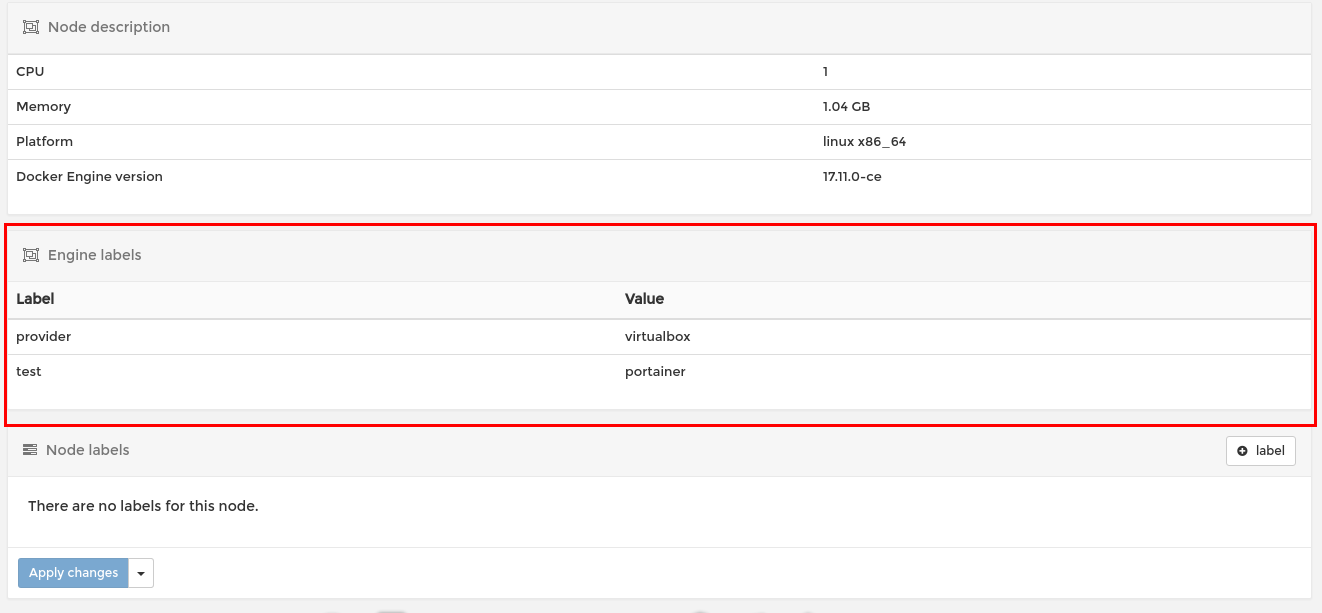Click the Node description panel icon
Image resolution: width=1322 pixels, height=613 pixels.
coord(31,27)
